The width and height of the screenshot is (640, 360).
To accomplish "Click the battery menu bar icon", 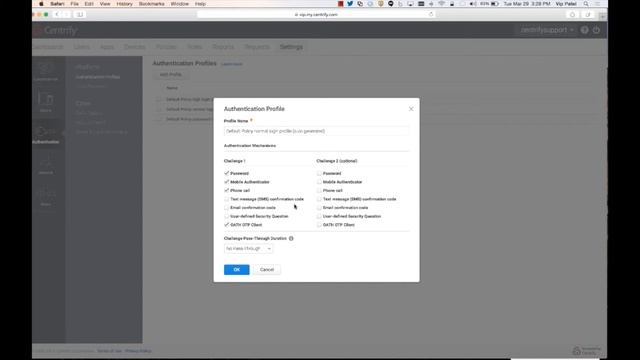I will (495, 4).
